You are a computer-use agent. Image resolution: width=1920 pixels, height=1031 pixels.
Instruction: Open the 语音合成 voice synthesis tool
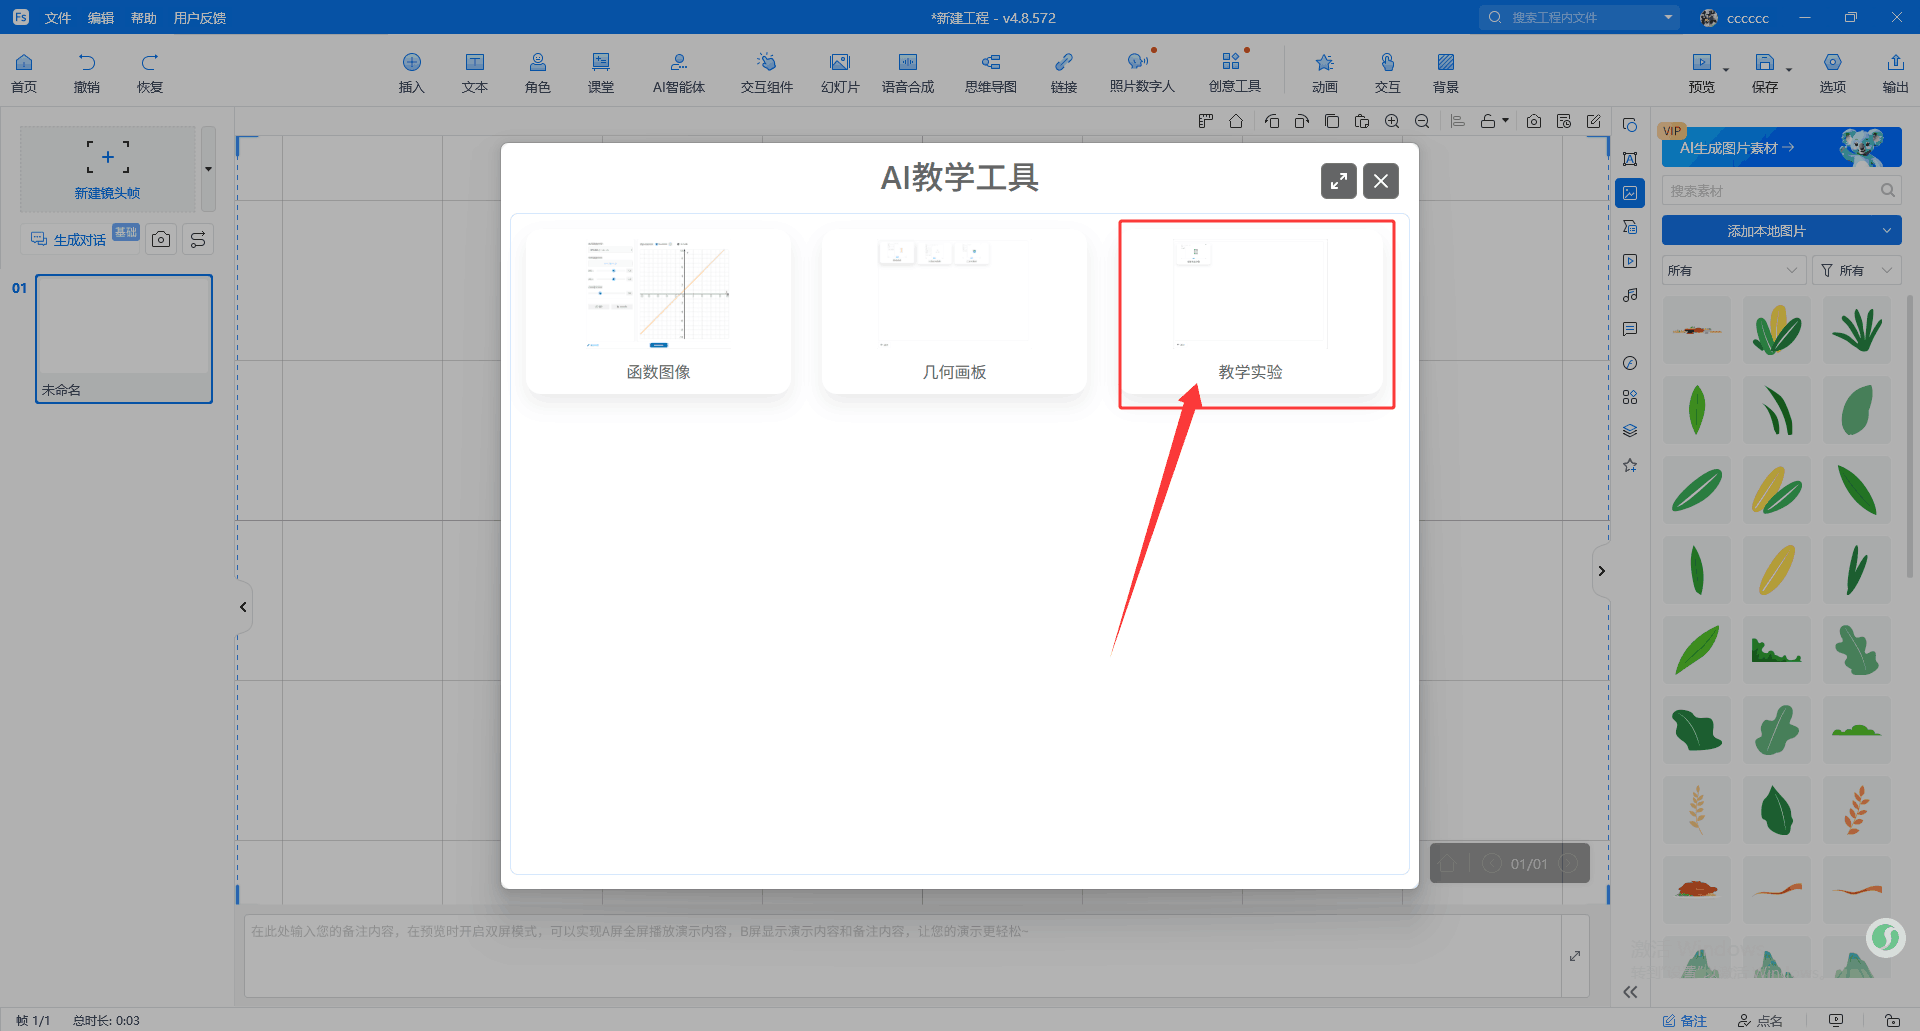pyautogui.click(x=907, y=72)
